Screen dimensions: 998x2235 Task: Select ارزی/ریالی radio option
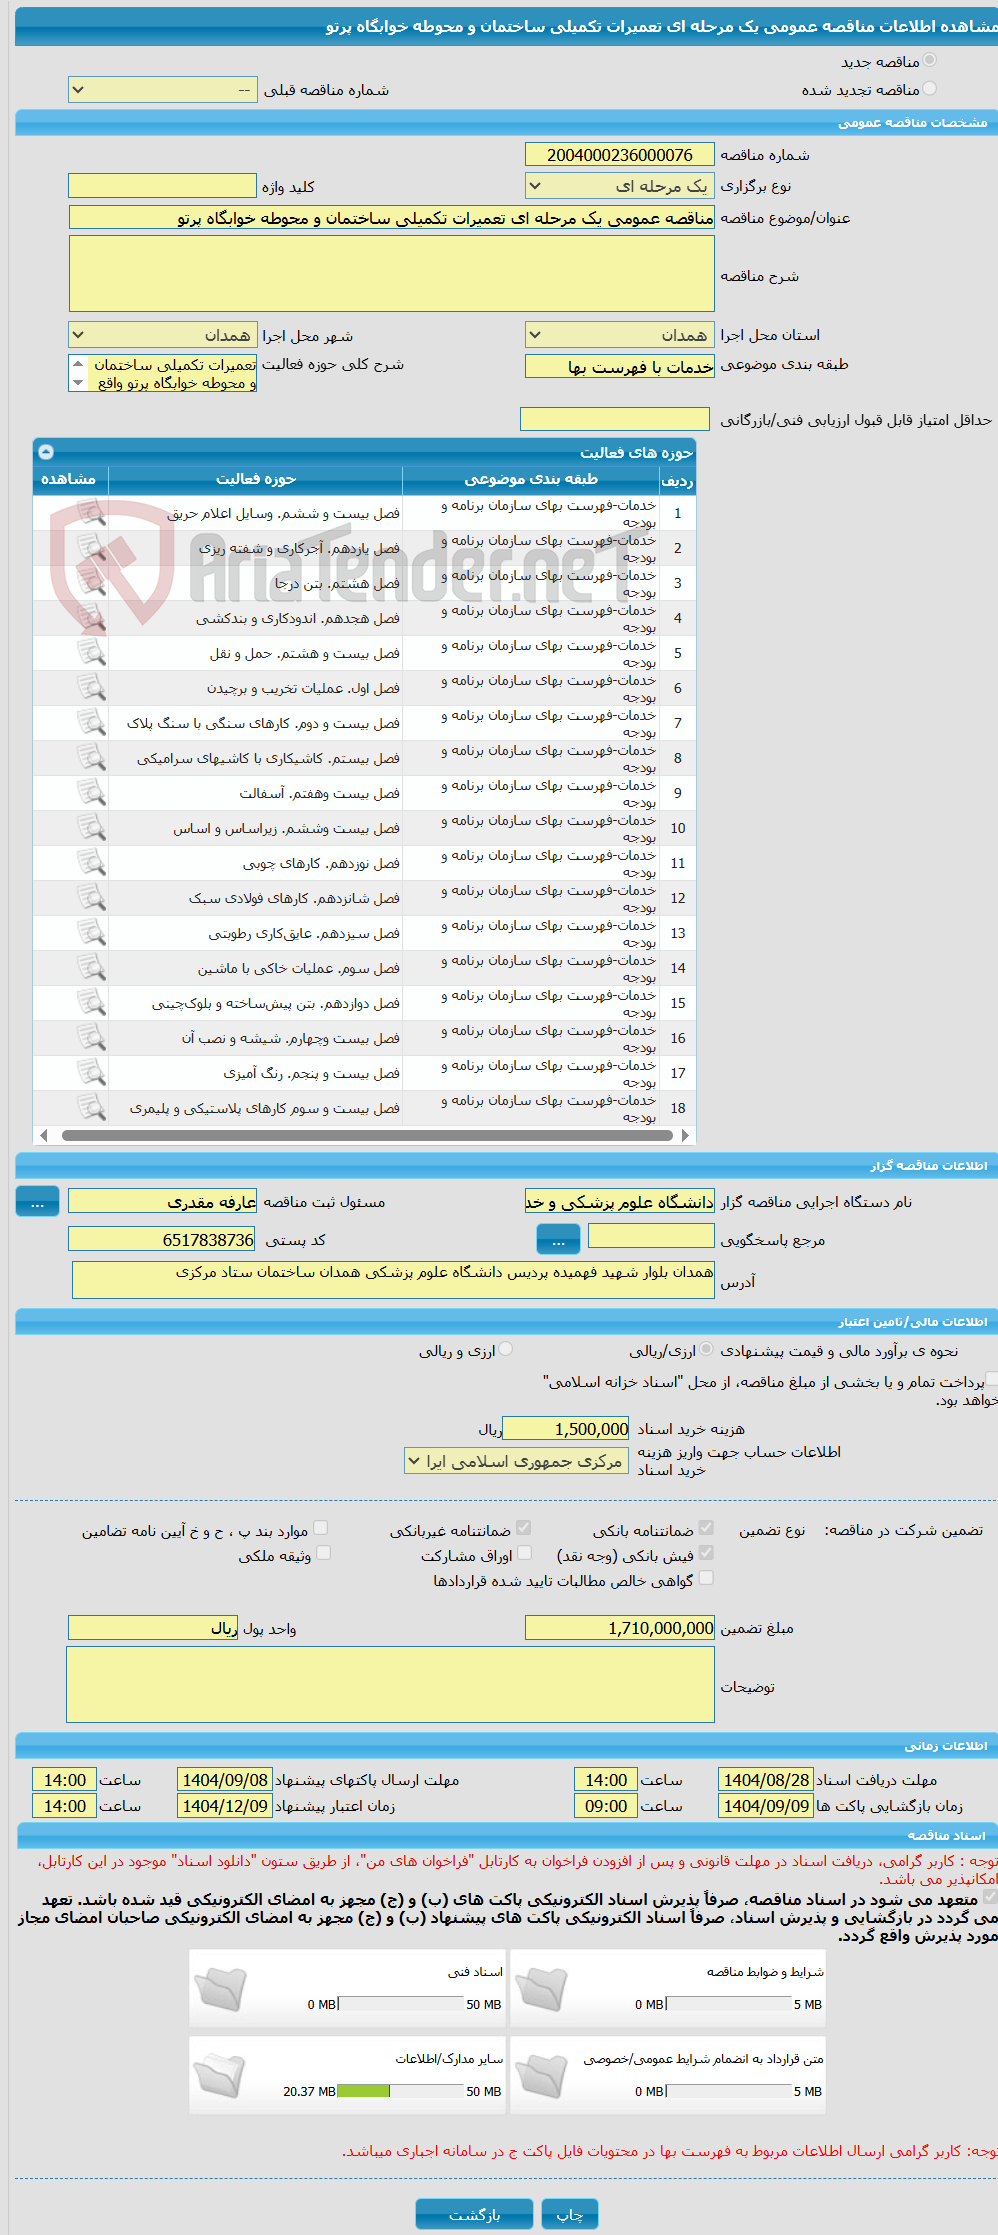[707, 1350]
